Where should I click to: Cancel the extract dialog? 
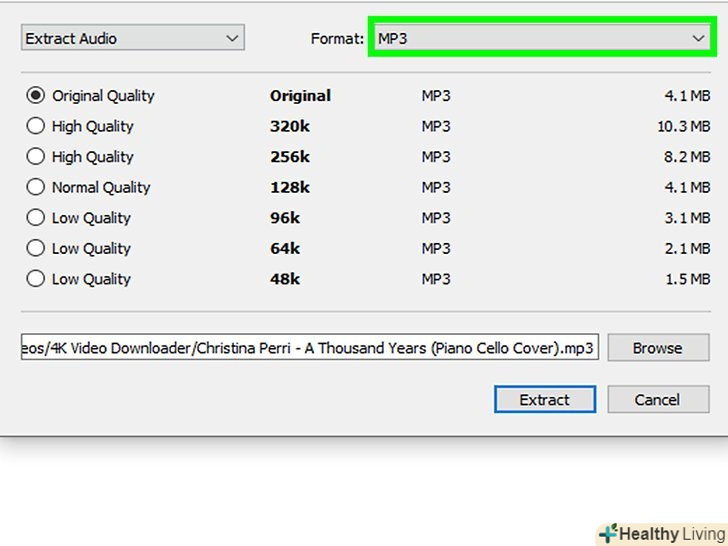point(658,399)
